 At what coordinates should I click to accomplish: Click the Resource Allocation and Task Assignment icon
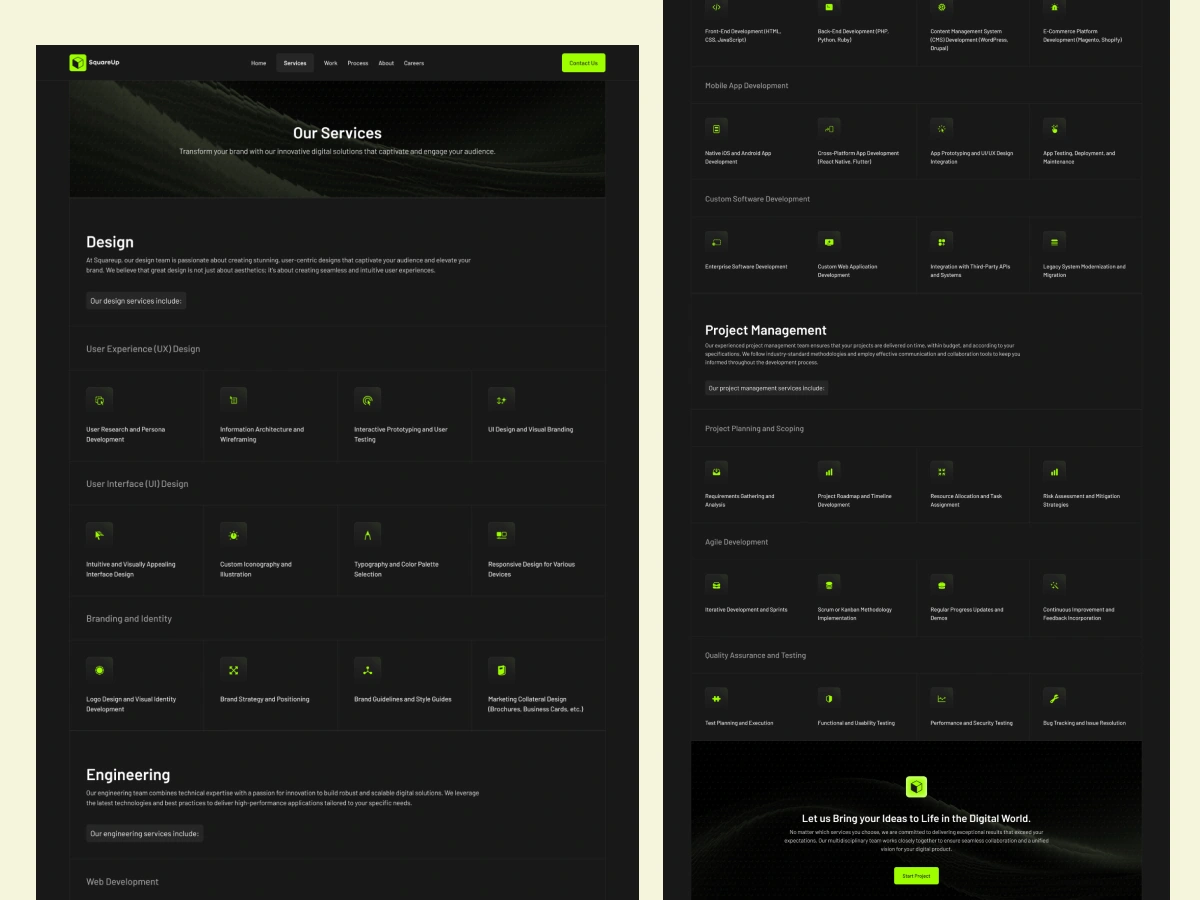941,471
